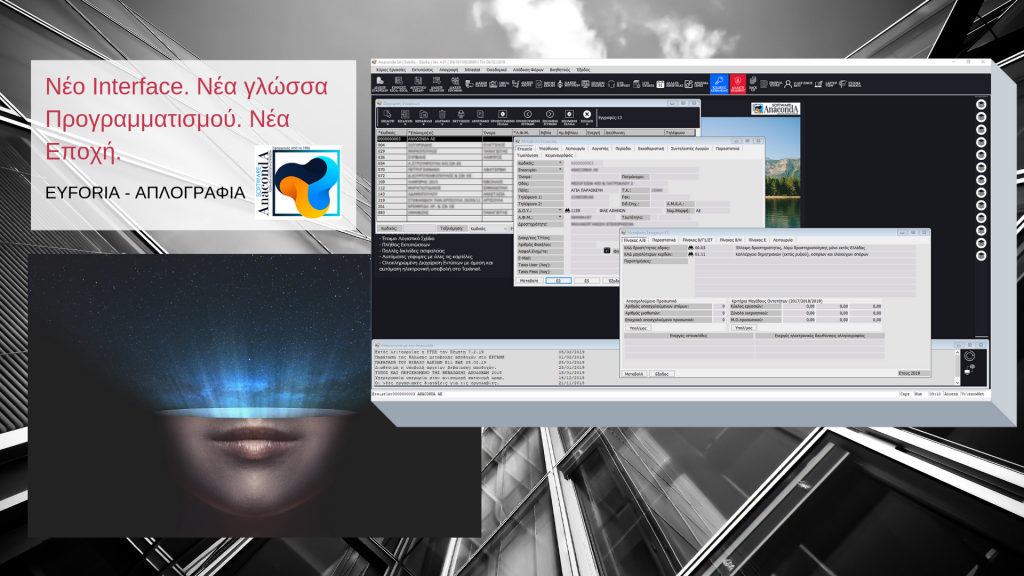Open the Intrastat menu
The width and height of the screenshot is (1024, 576).
click(472, 69)
